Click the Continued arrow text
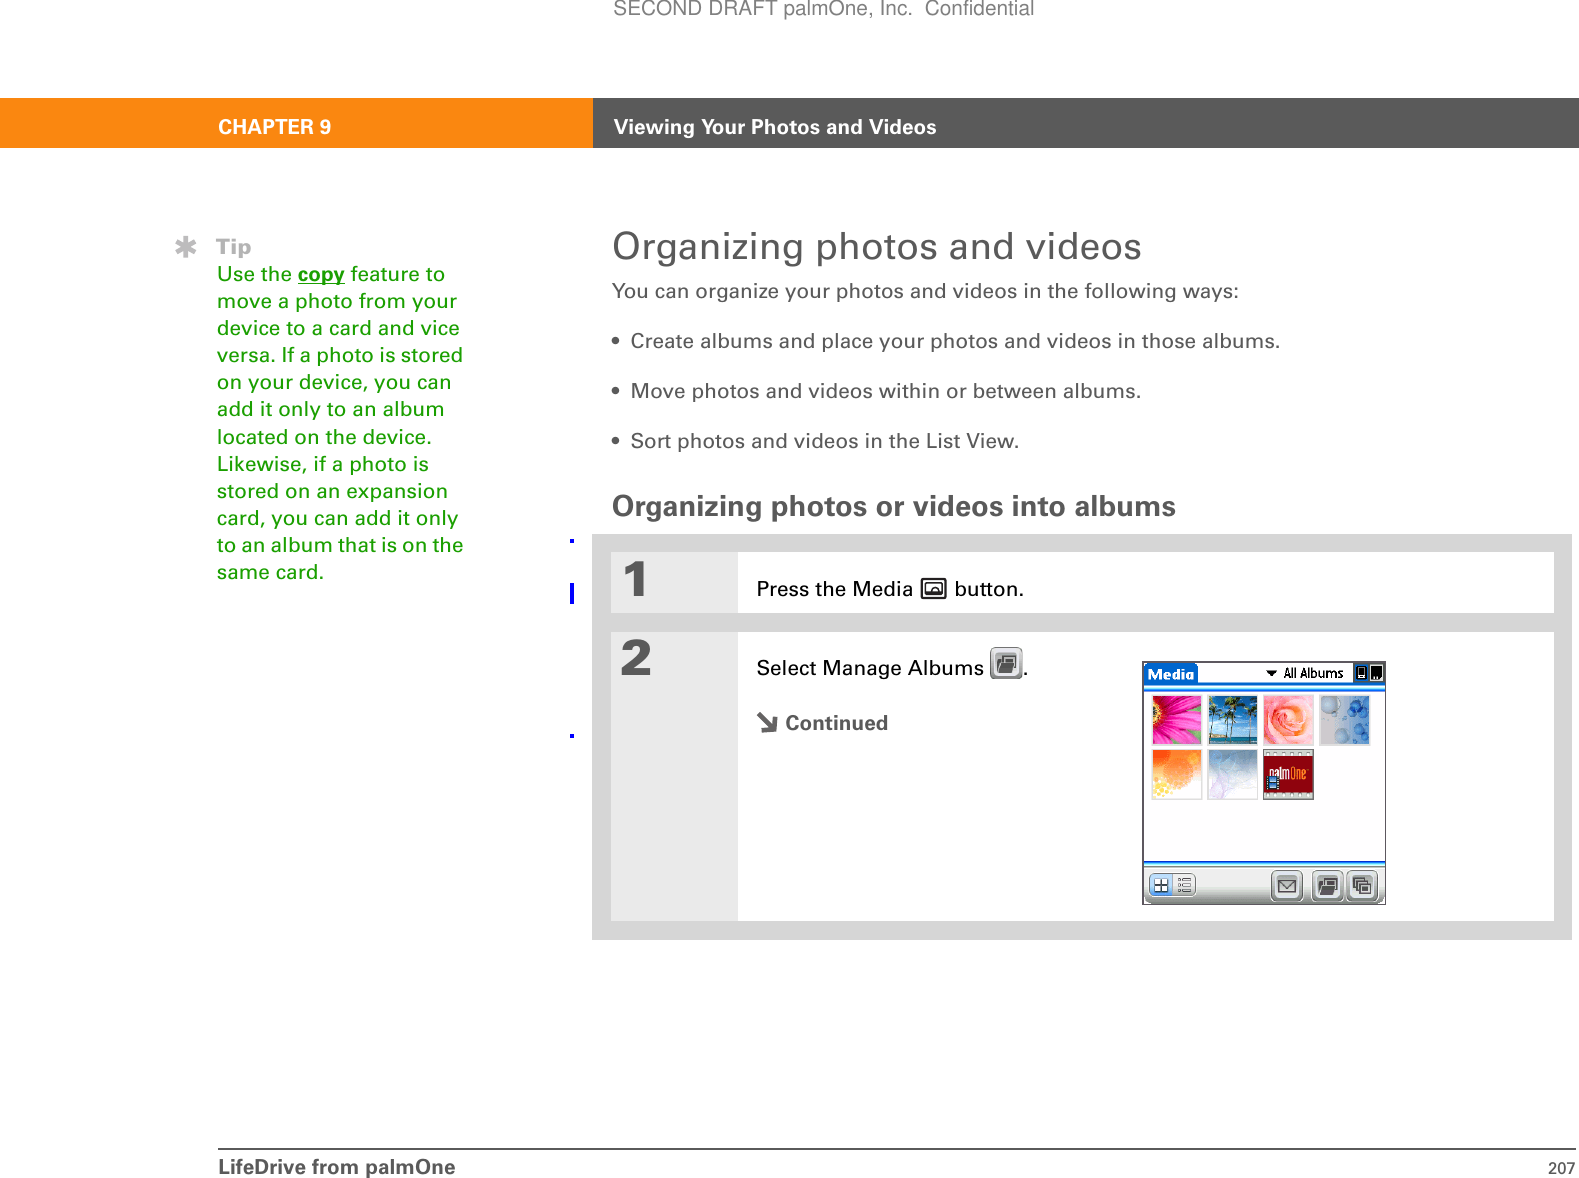 click(823, 723)
